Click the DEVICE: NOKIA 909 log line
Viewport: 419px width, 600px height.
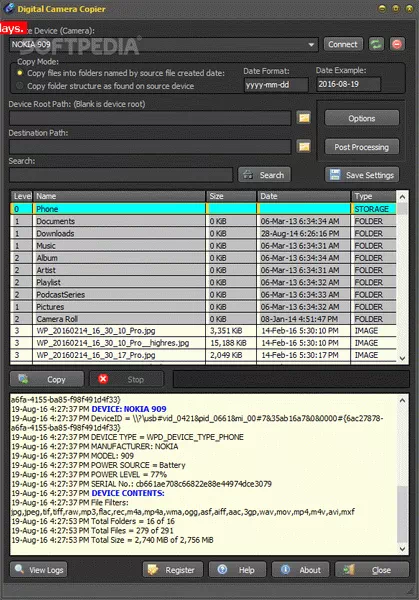[129, 409]
